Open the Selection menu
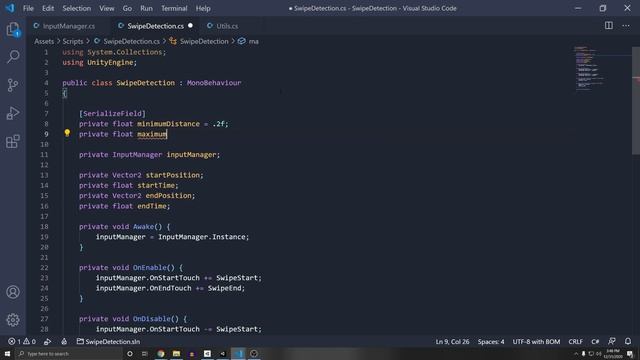 [76, 8]
